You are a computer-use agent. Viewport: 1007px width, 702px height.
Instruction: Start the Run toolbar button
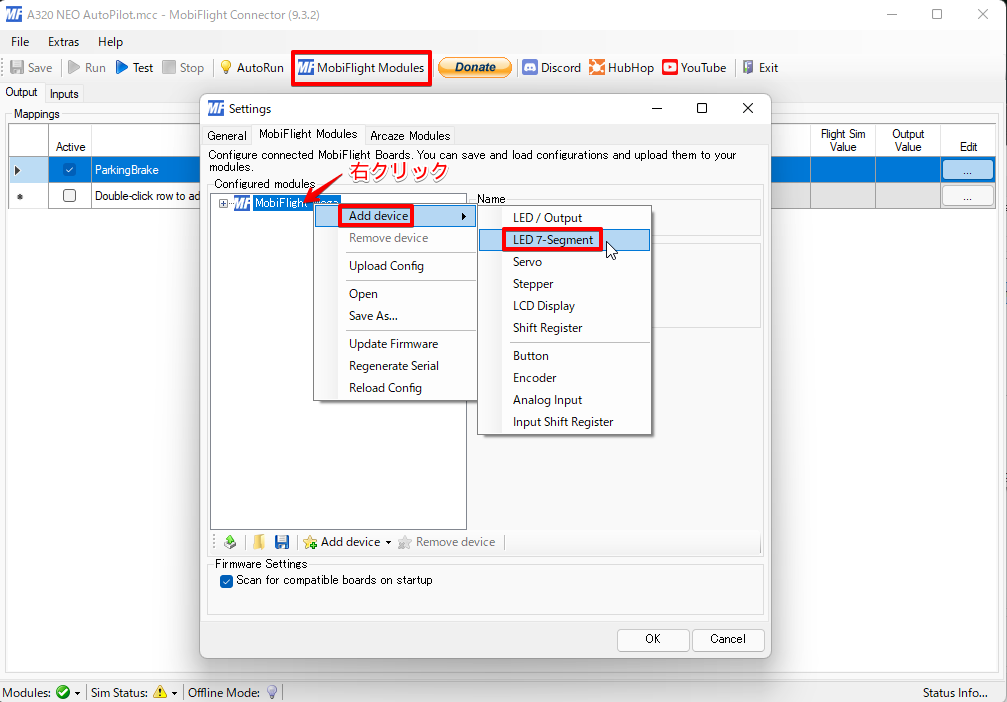[87, 67]
